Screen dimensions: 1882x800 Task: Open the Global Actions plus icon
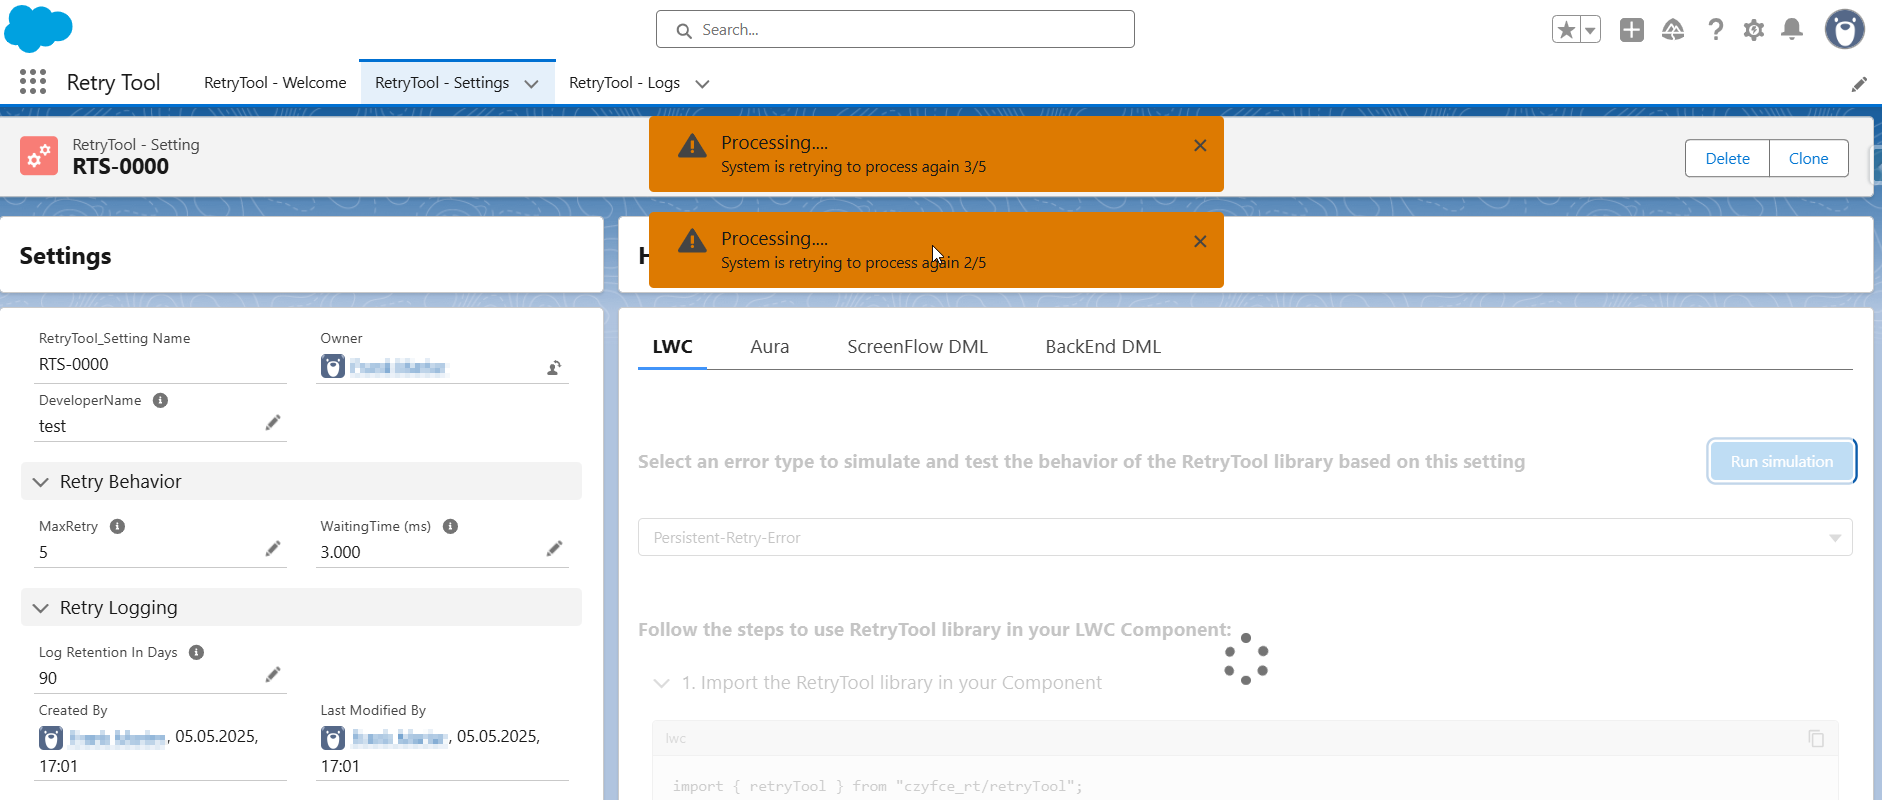tap(1632, 30)
